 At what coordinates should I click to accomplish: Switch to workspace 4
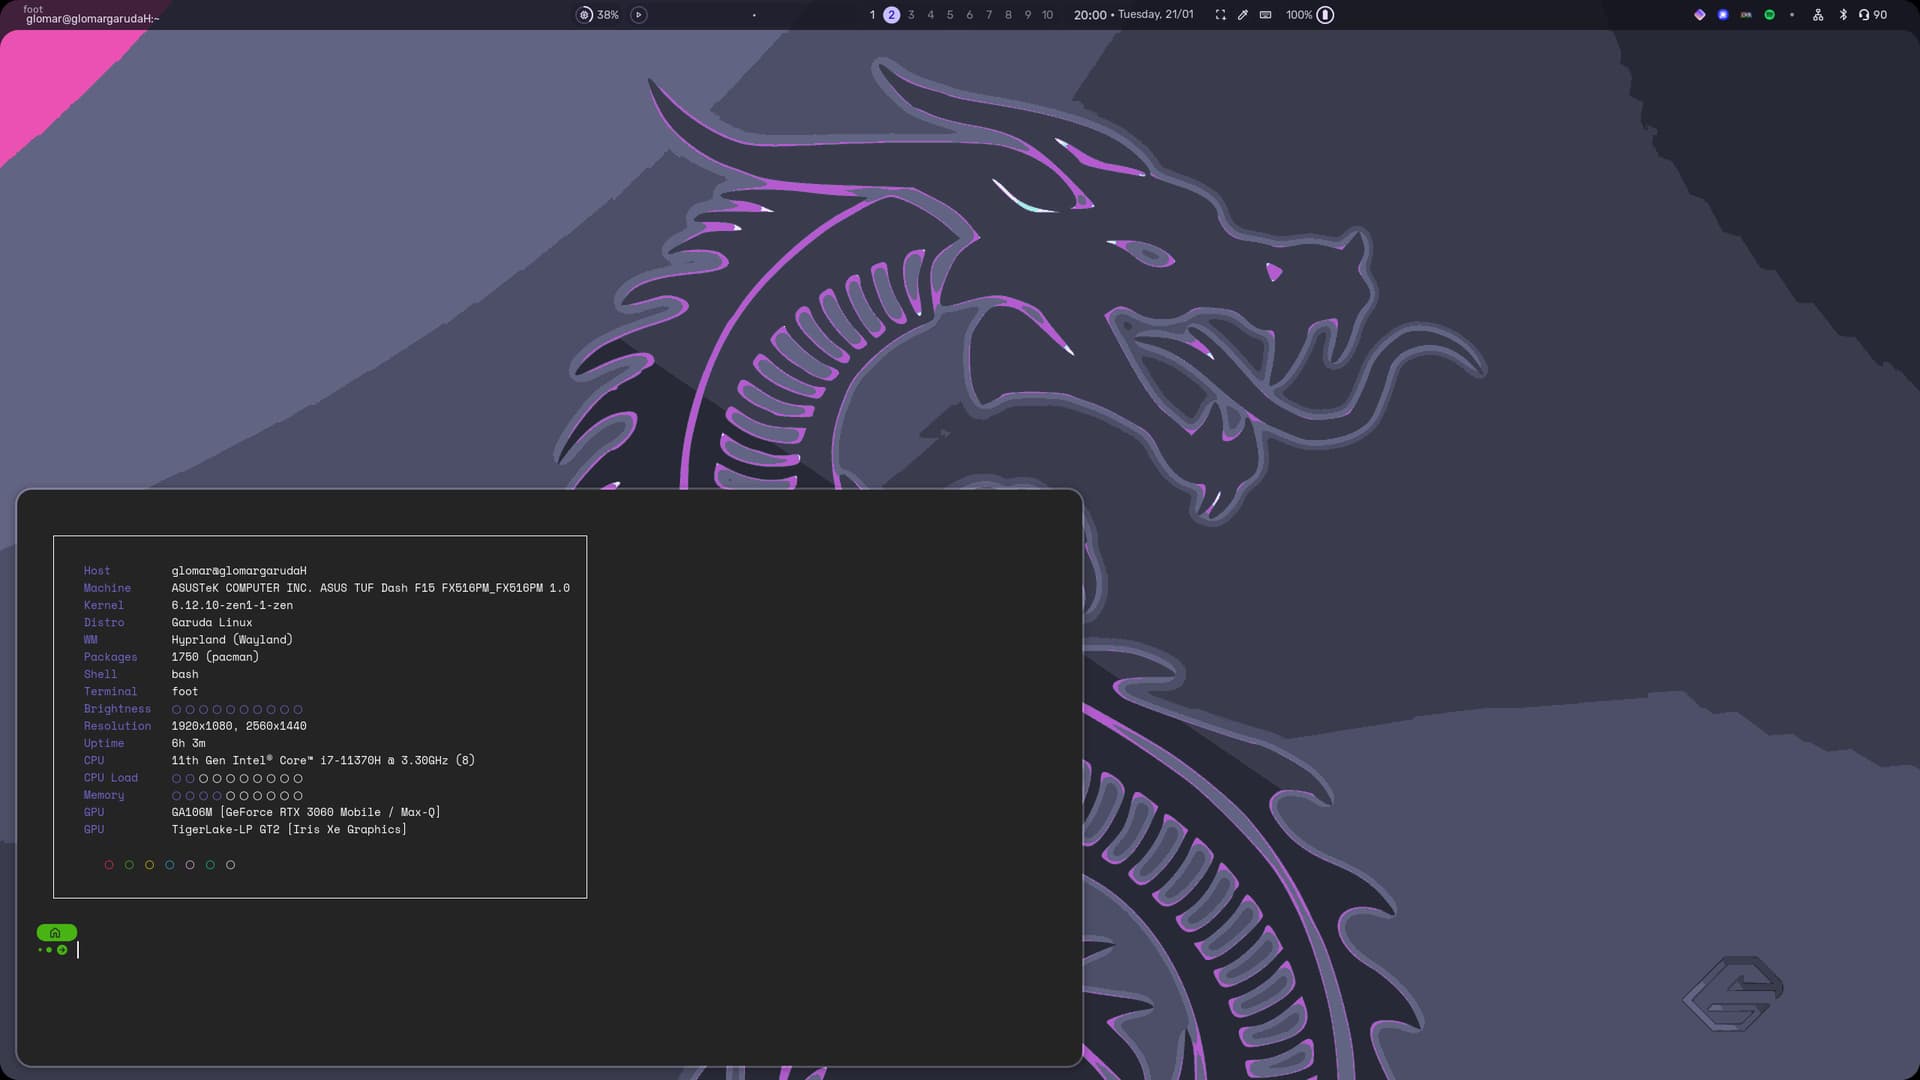(x=931, y=15)
